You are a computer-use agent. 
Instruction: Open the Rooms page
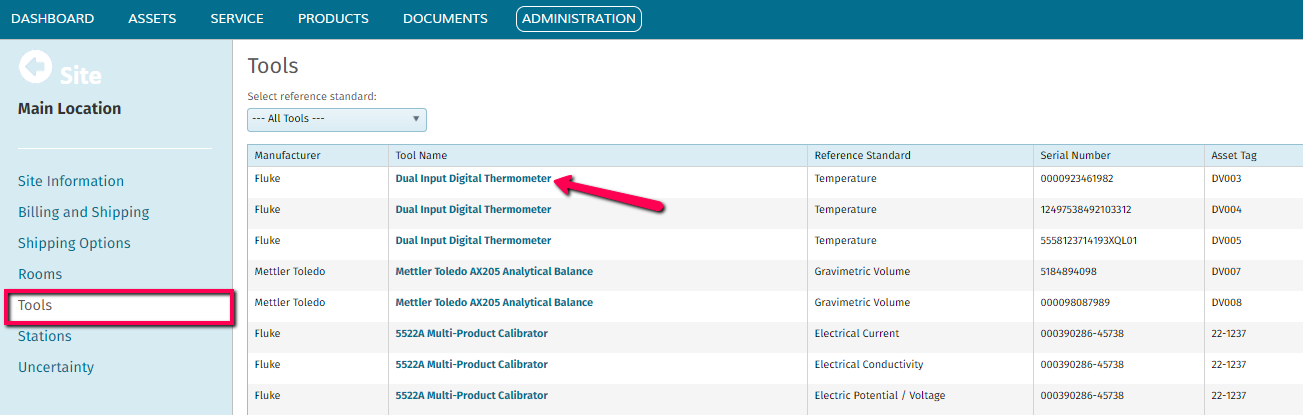pyautogui.click(x=40, y=274)
